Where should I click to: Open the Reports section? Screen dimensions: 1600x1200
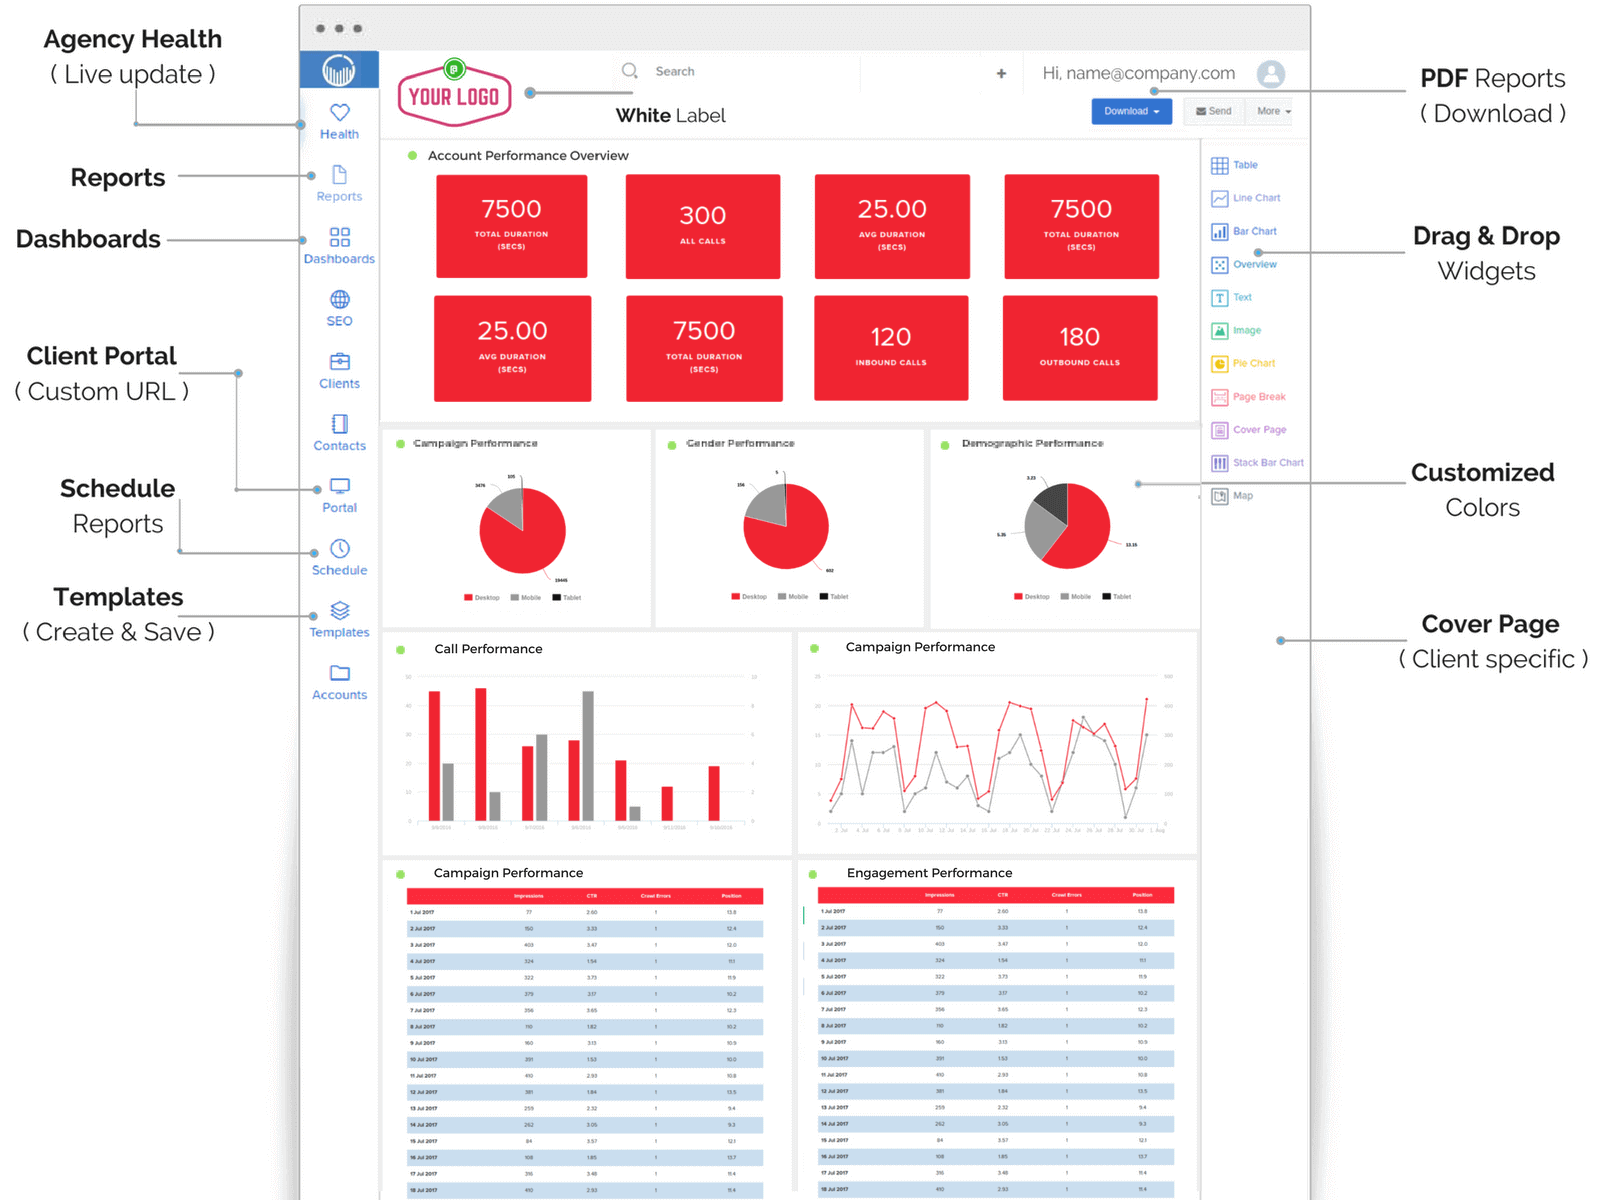339,182
